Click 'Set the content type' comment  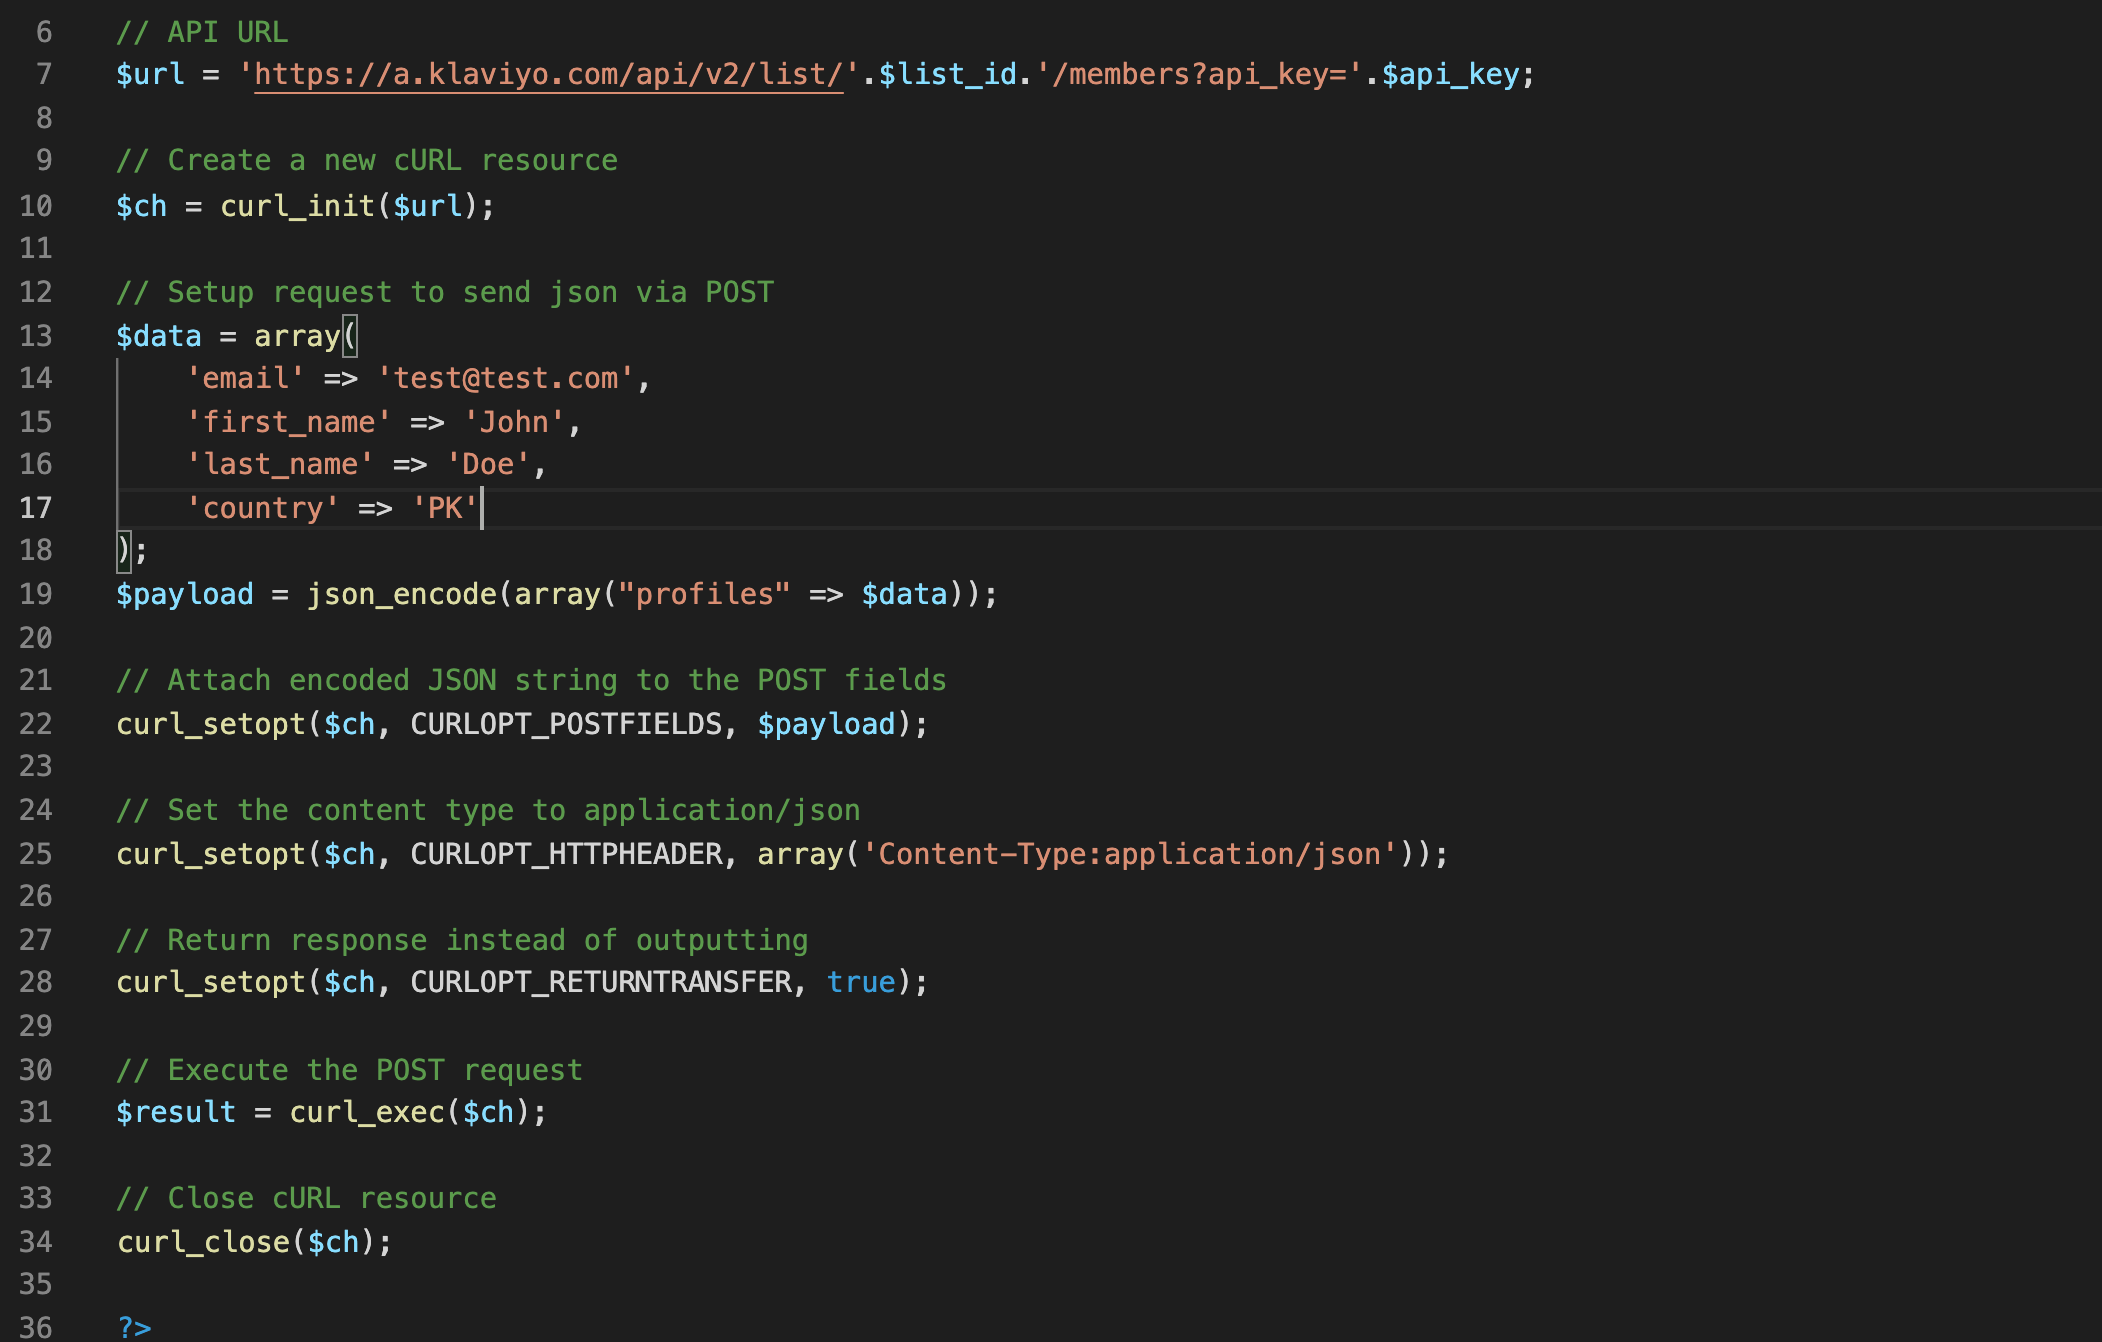pyautogui.click(x=488, y=810)
